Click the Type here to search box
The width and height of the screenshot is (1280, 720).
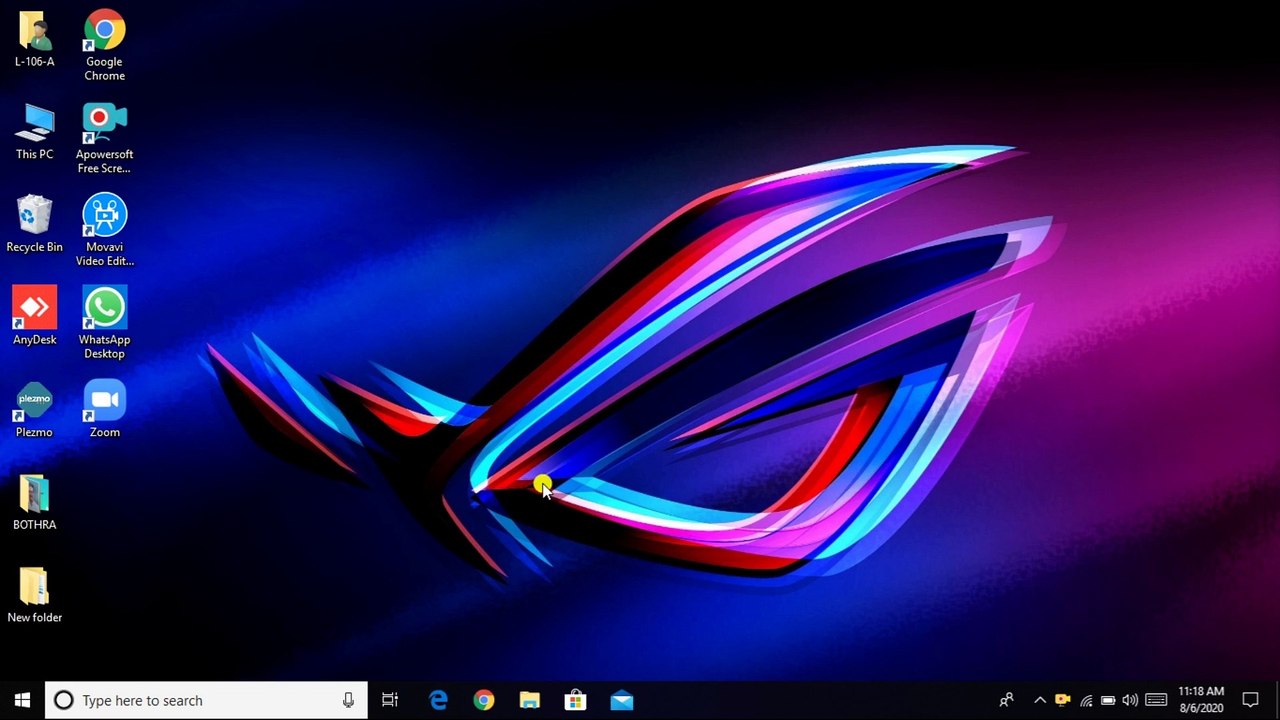pos(206,700)
